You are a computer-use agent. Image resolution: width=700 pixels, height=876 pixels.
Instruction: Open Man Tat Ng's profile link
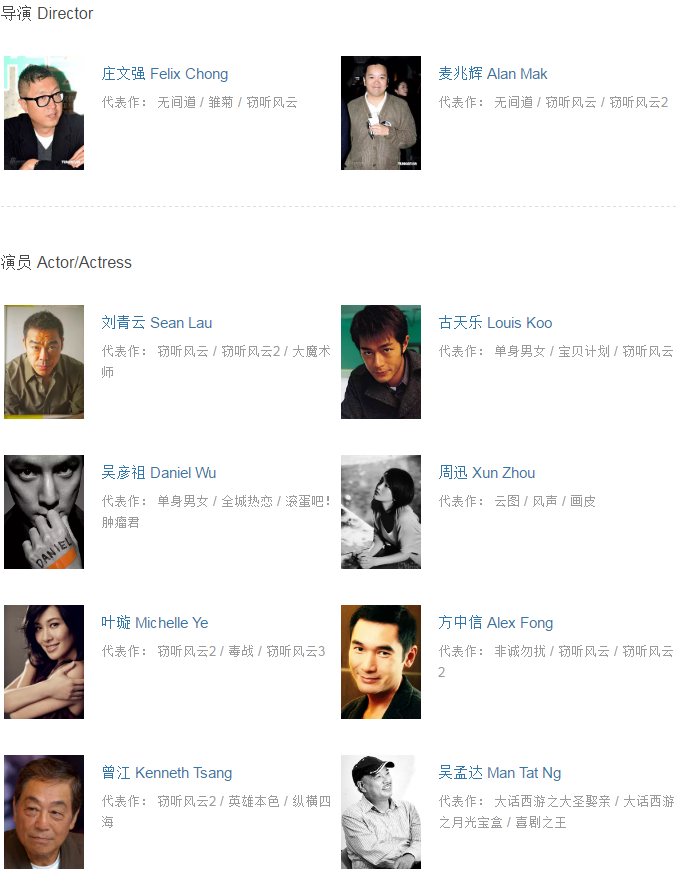click(499, 773)
